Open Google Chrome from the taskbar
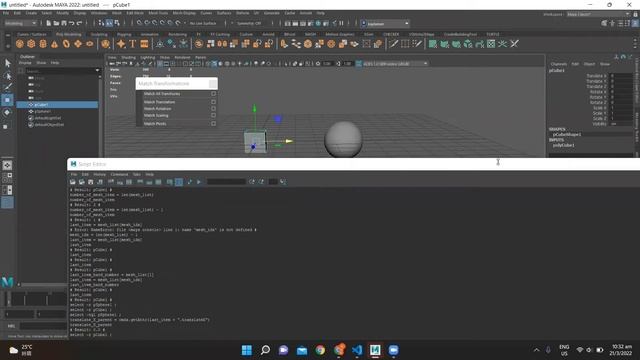 [320, 350]
